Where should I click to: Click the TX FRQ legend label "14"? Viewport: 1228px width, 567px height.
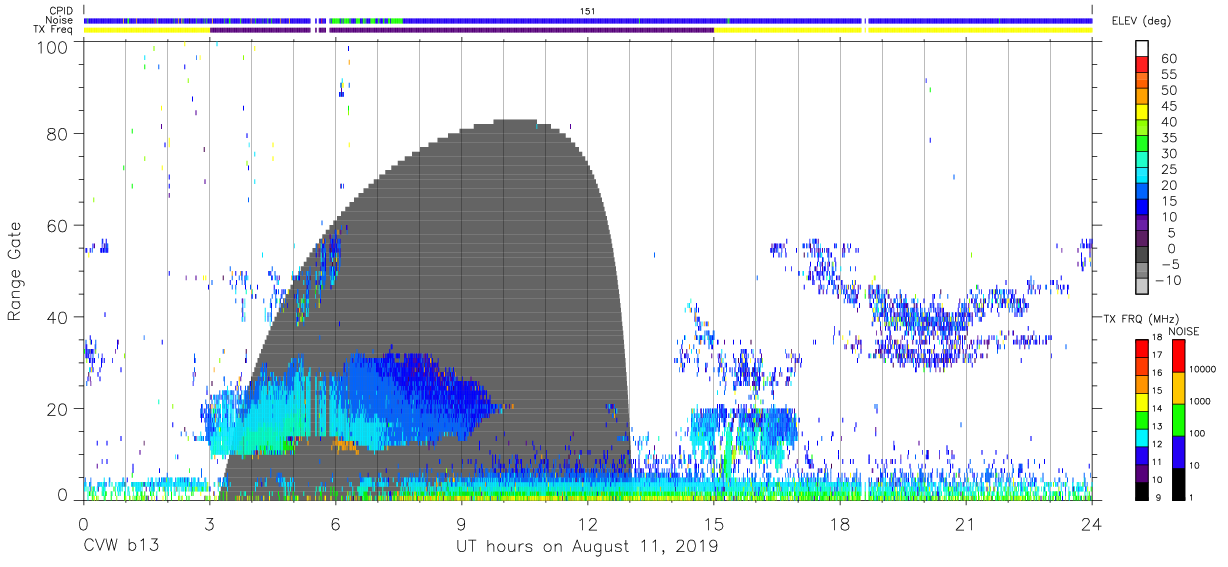1155,408
